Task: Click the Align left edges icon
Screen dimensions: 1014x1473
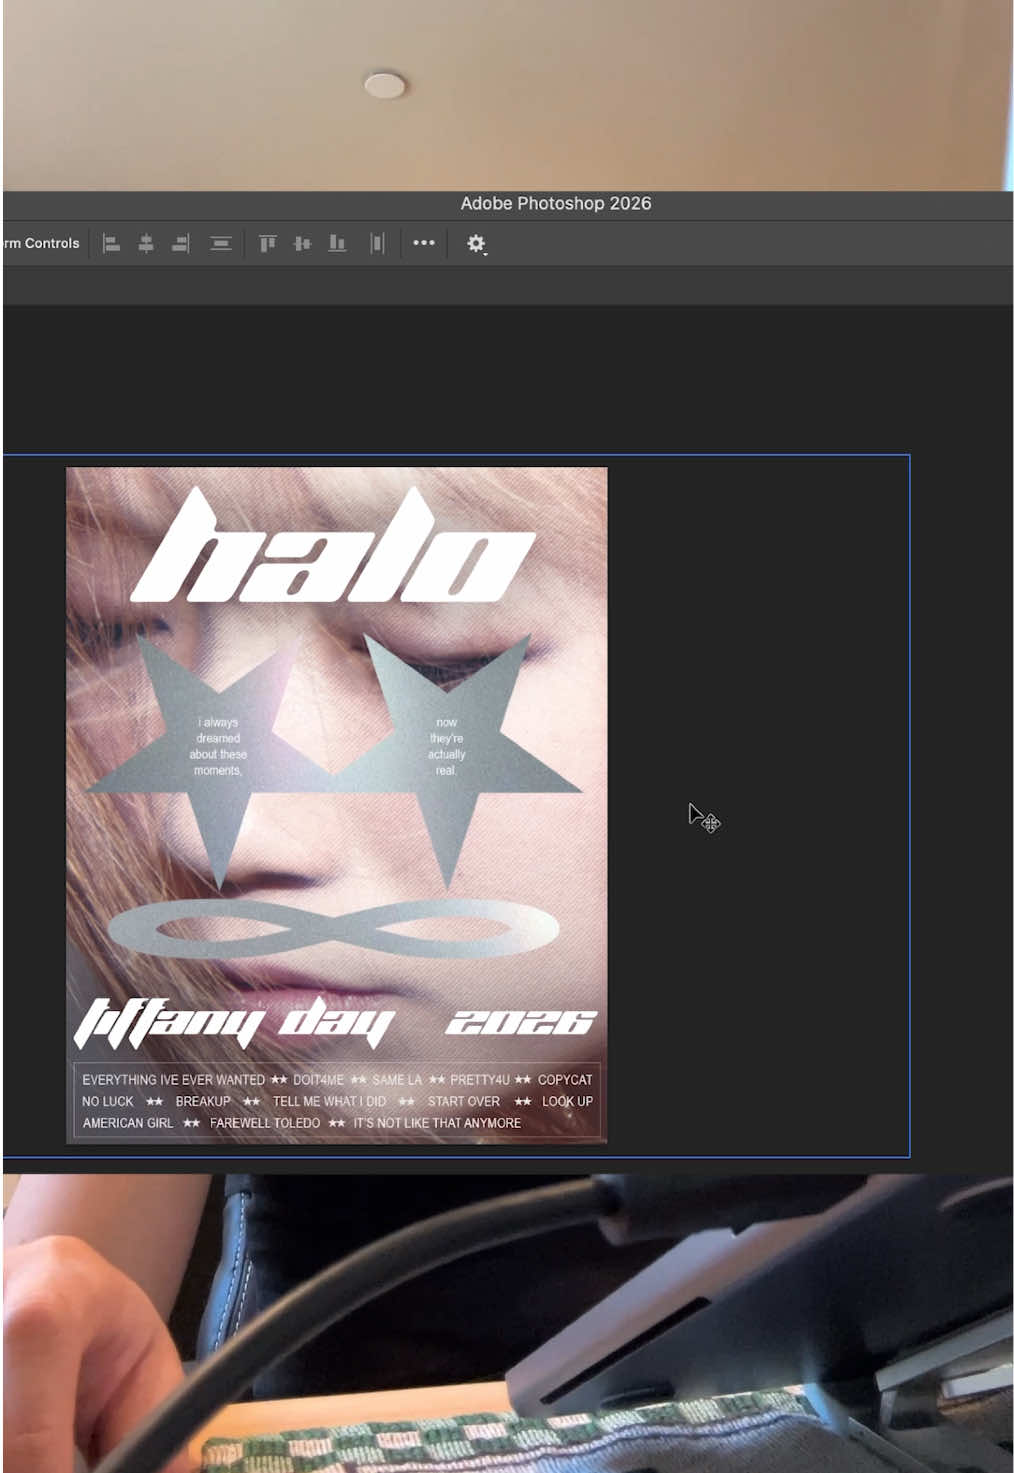Action: click(x=112, y=243)
